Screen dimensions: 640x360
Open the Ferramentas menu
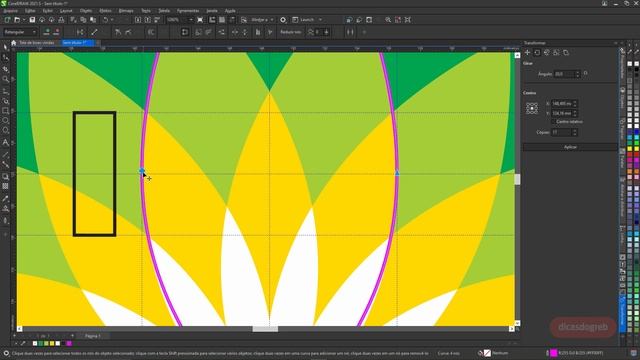tap(188, 11)
